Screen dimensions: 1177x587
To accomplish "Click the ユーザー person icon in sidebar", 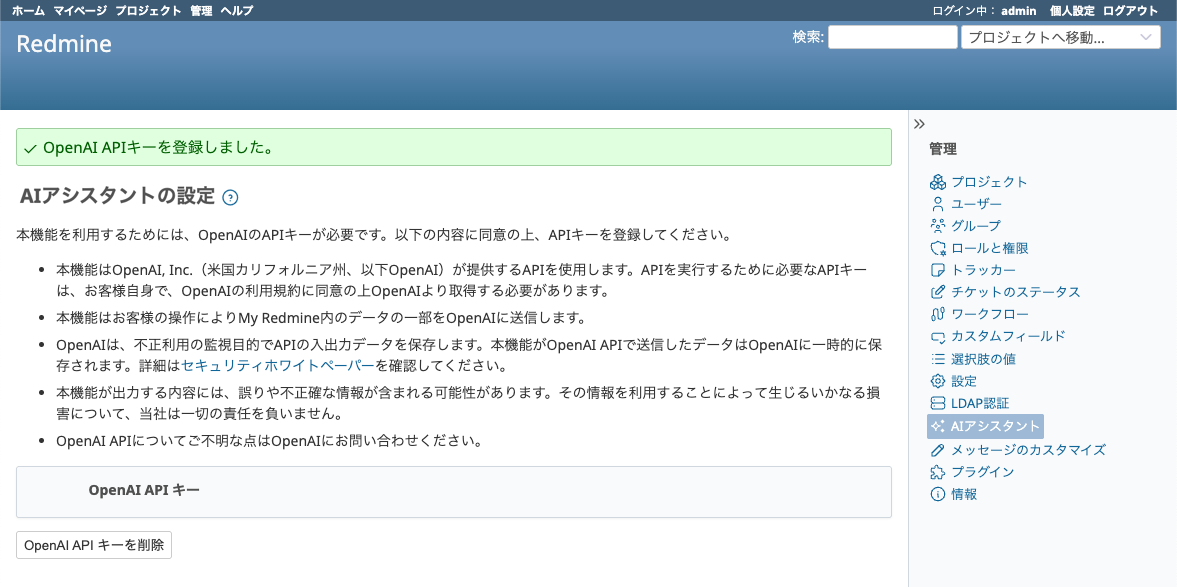I will pyautogui.click(x=937, y=203).
